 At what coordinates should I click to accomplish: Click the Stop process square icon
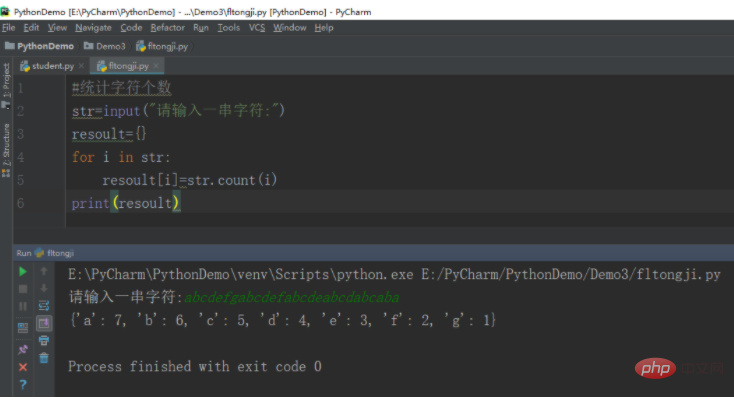(23, 289)
